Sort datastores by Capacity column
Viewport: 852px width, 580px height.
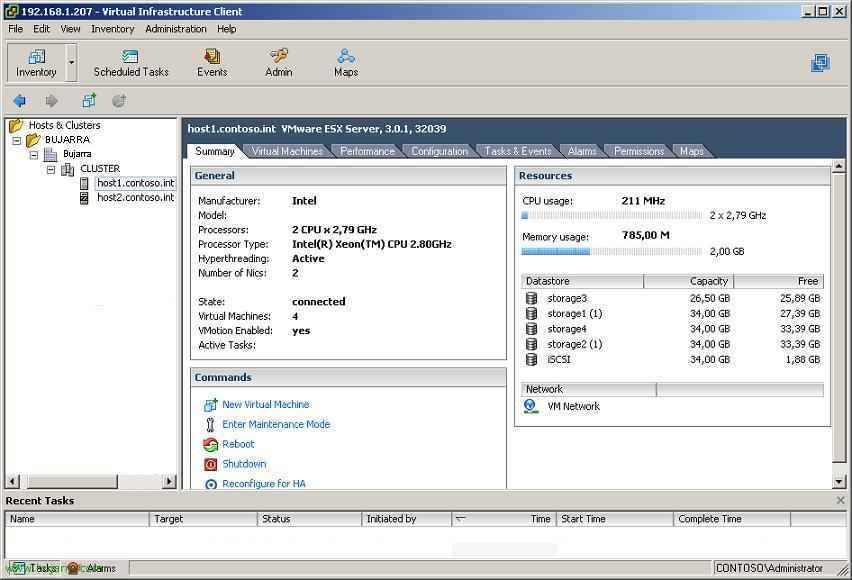(x=688, y=281)
